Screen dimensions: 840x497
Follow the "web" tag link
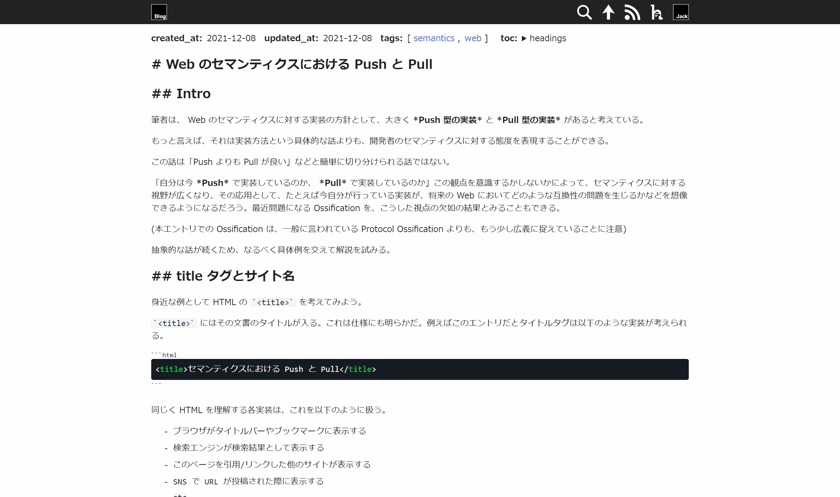472,38
